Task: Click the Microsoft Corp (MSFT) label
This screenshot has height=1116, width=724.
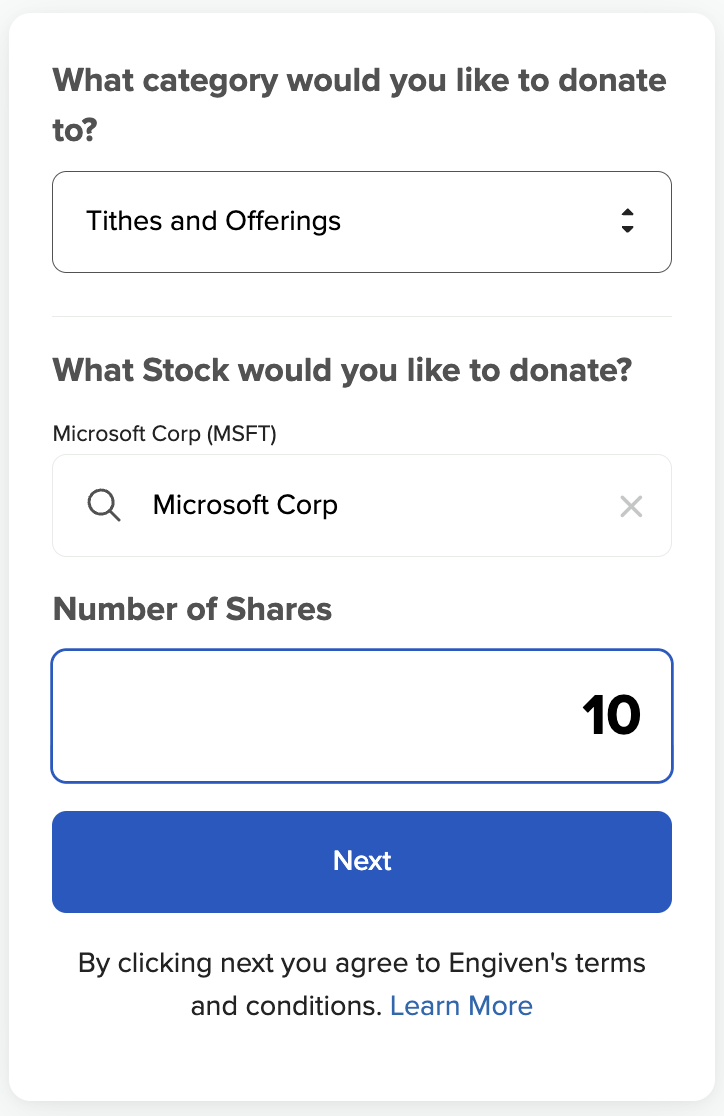Action: tap(164, 433)
